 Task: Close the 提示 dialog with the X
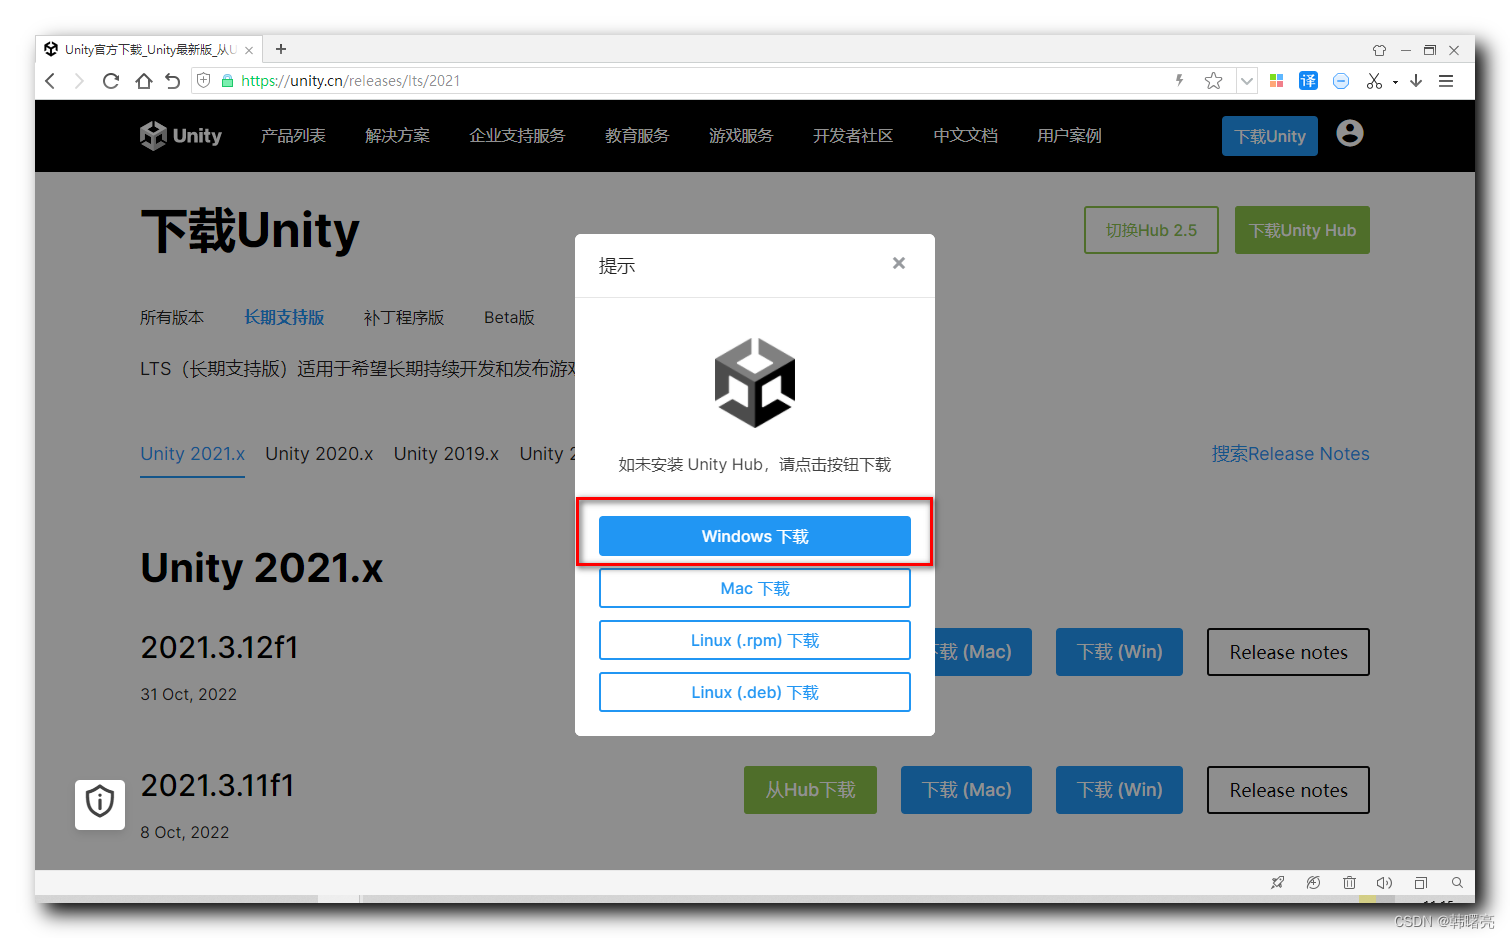click(x=899, y=263)
